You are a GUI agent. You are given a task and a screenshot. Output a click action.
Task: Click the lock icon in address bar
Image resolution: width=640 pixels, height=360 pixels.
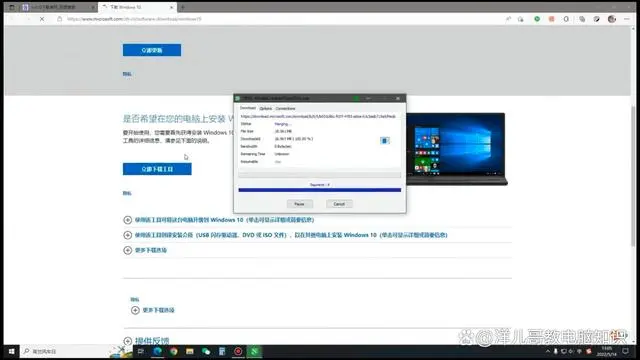click(60, 19)
